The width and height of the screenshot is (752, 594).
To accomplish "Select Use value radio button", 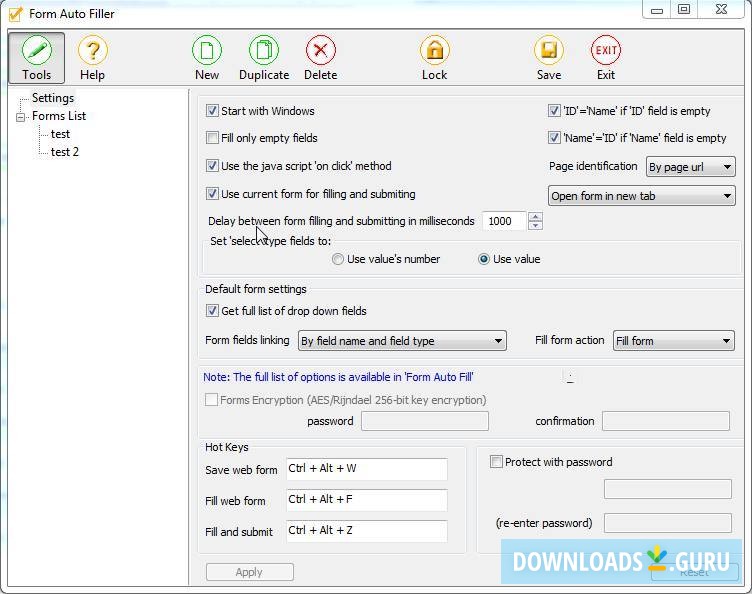I will [483, 259].
